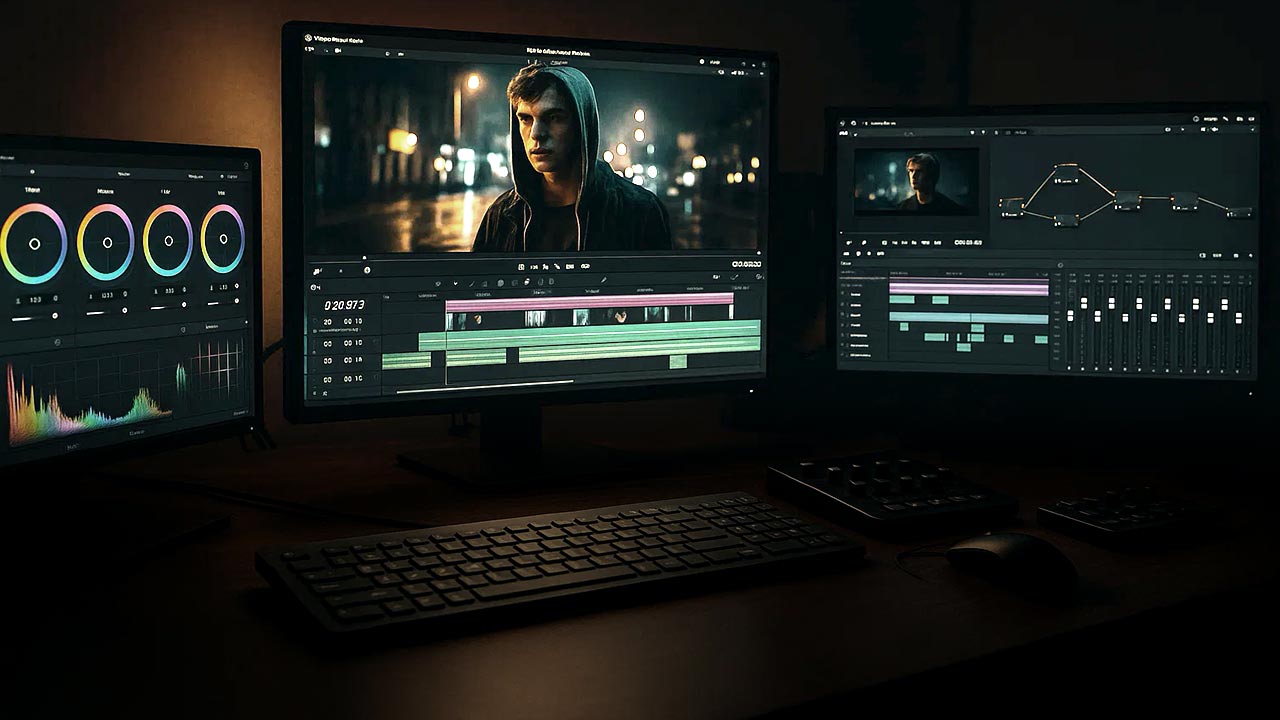Open the scope type dropdown above the histogram
This screenshot has height=720, width=1280.
pos(211,328)
